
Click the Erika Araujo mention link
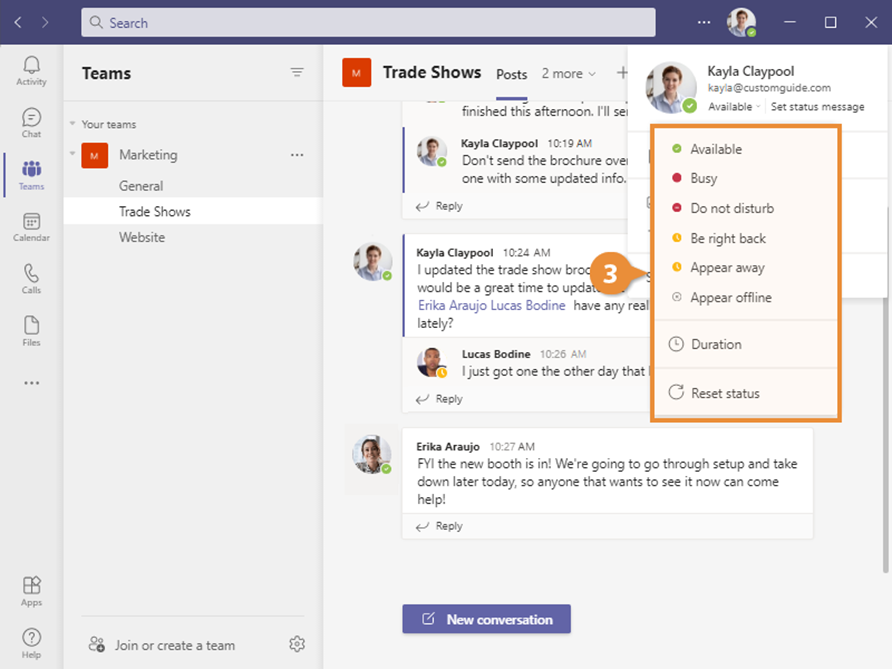pos(453,305)
